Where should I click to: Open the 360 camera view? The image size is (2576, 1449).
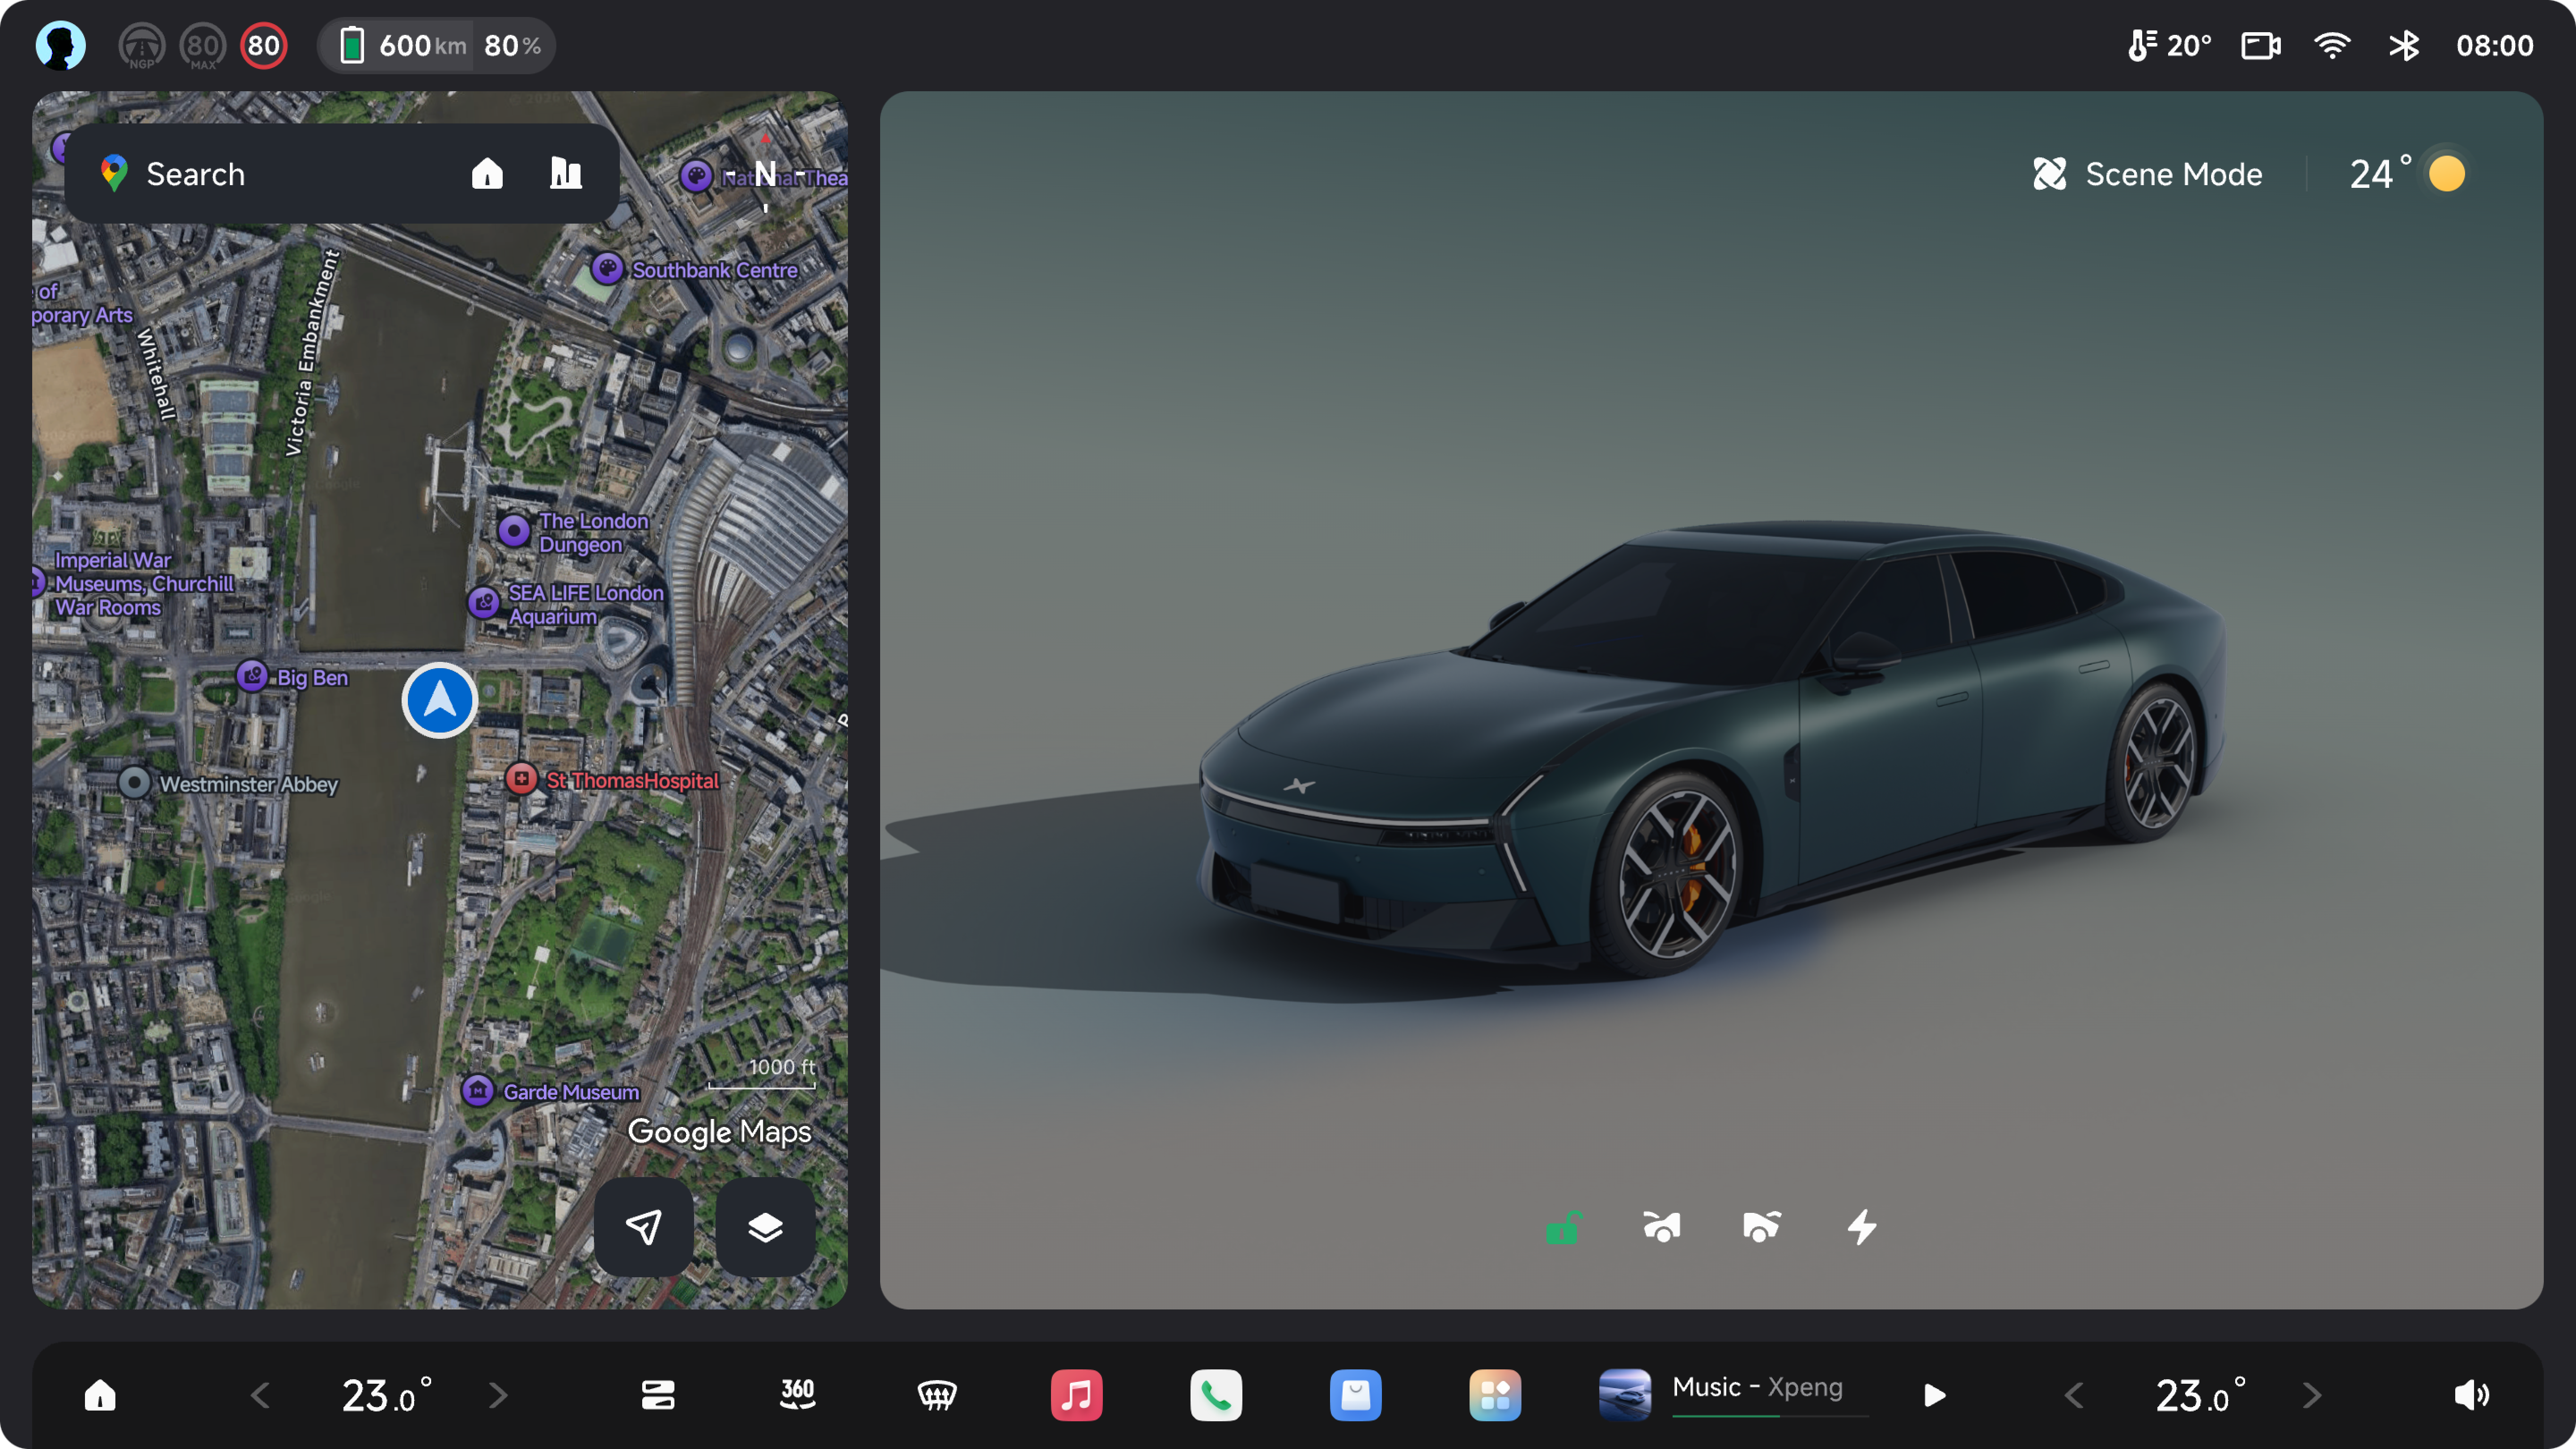pyautogui.click(x=797, y=1395)
